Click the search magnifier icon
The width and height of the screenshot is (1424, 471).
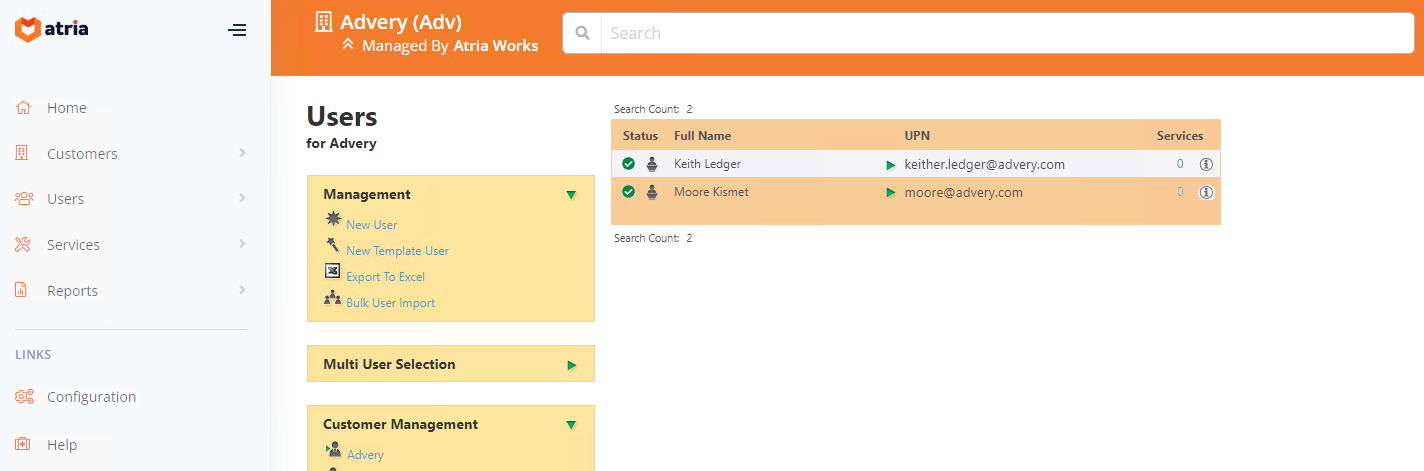coord(581,33)
